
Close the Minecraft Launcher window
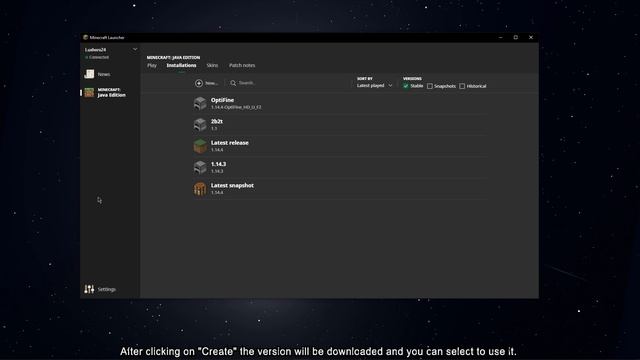click(531, 37)
